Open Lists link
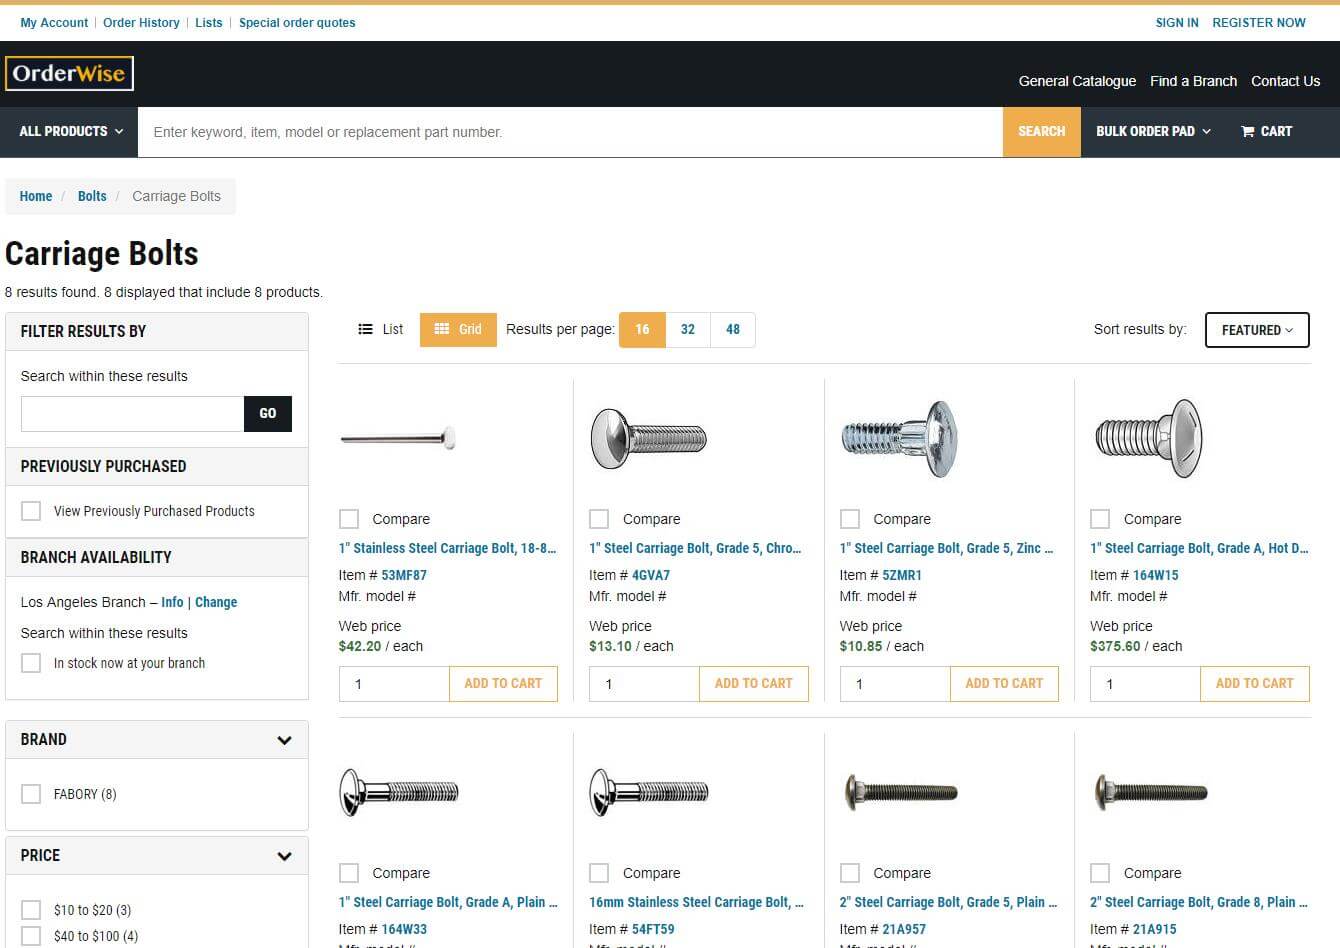 point(209,22)
